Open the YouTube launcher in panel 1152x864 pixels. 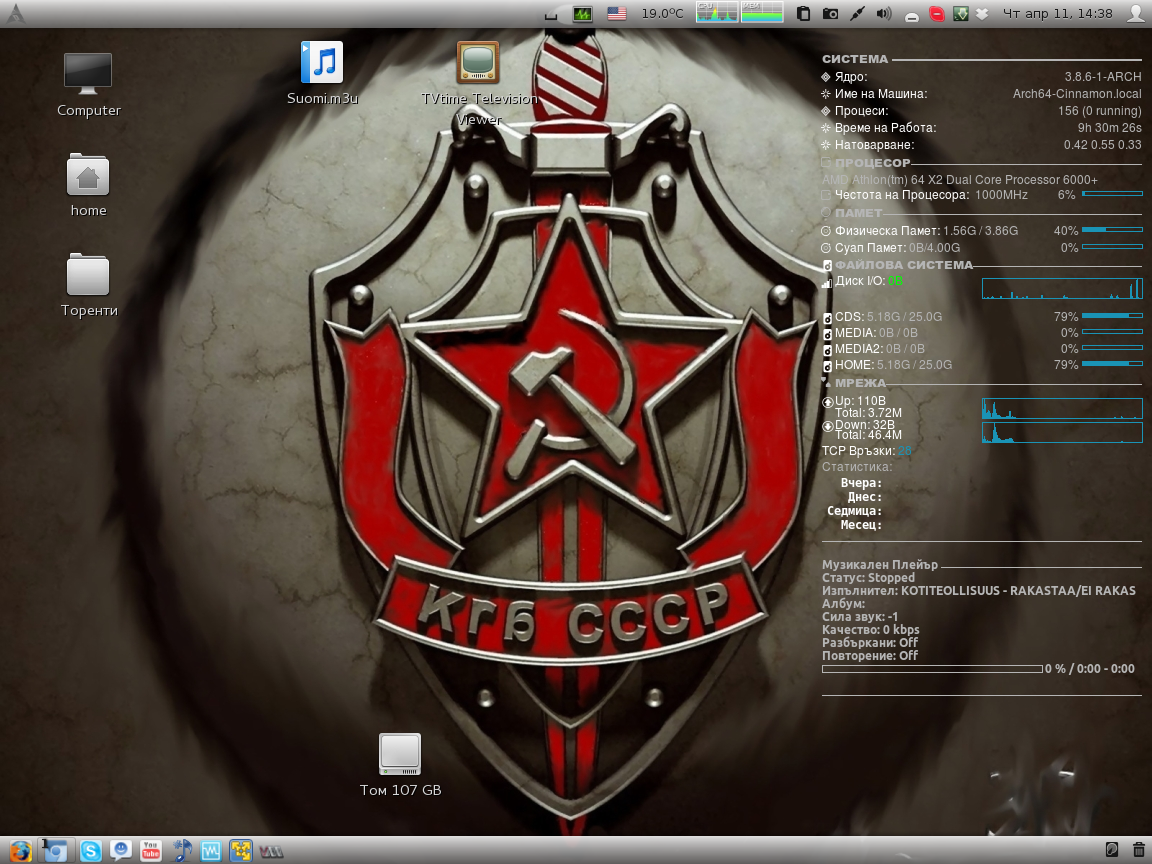pyautogui.click(x=151, y=851)
